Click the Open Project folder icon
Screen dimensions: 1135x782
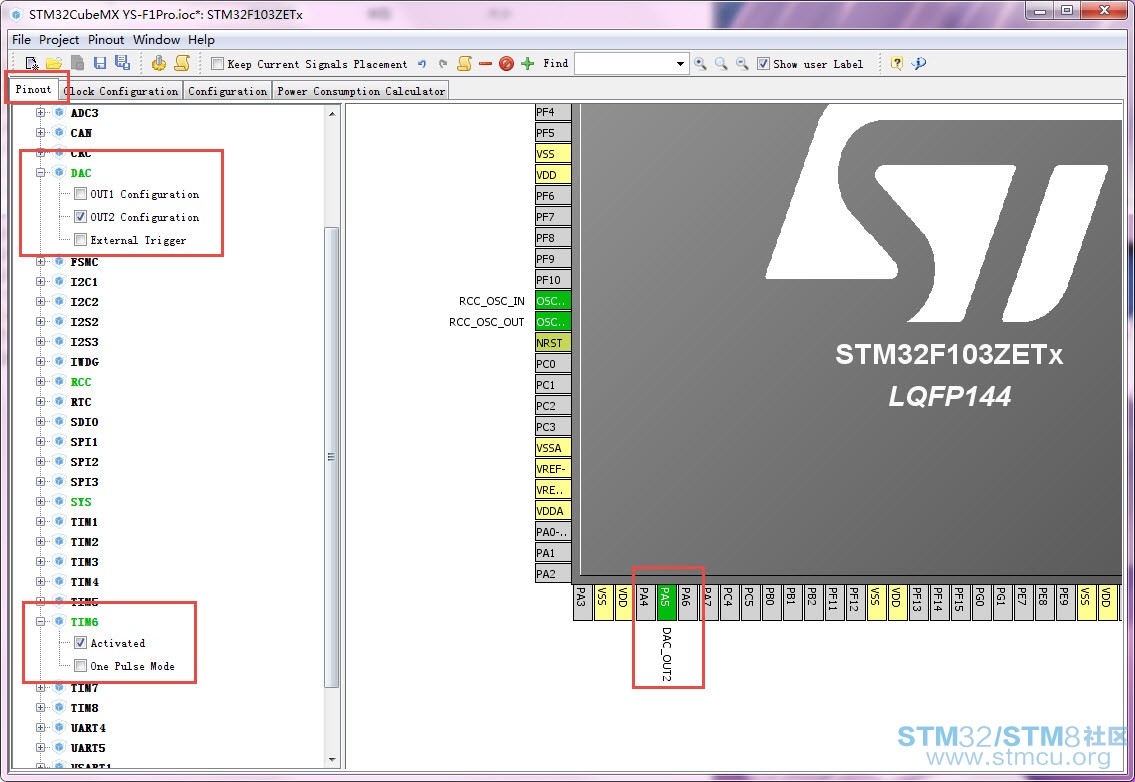pos(54,64)
